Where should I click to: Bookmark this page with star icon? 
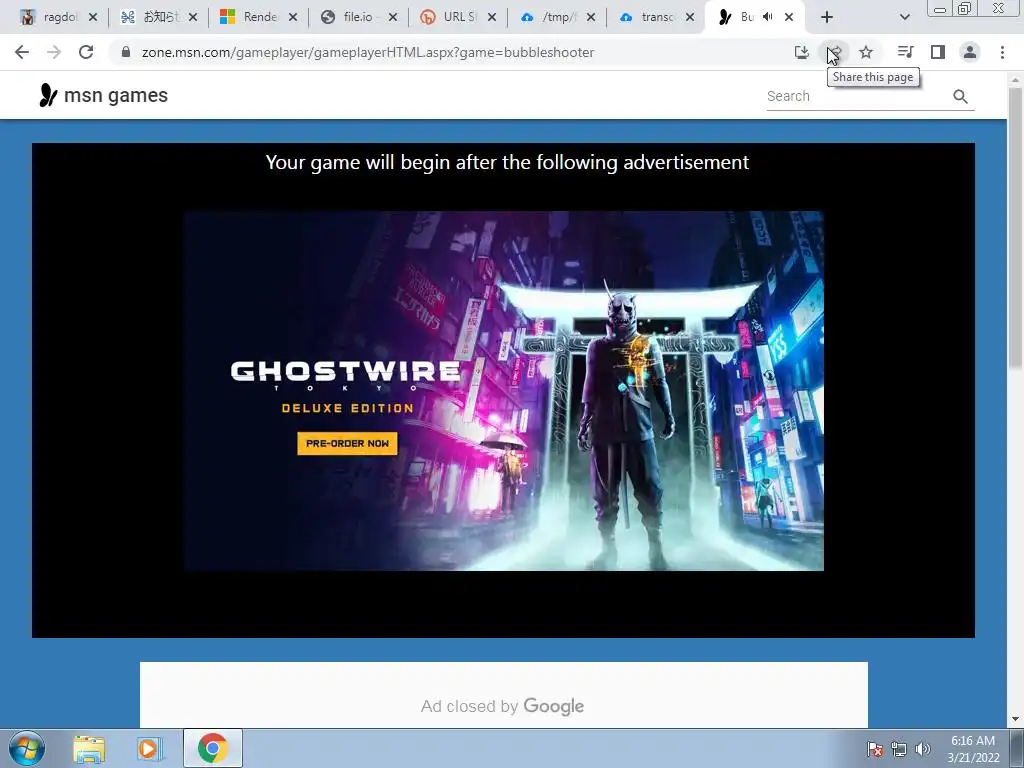[866, 52]
